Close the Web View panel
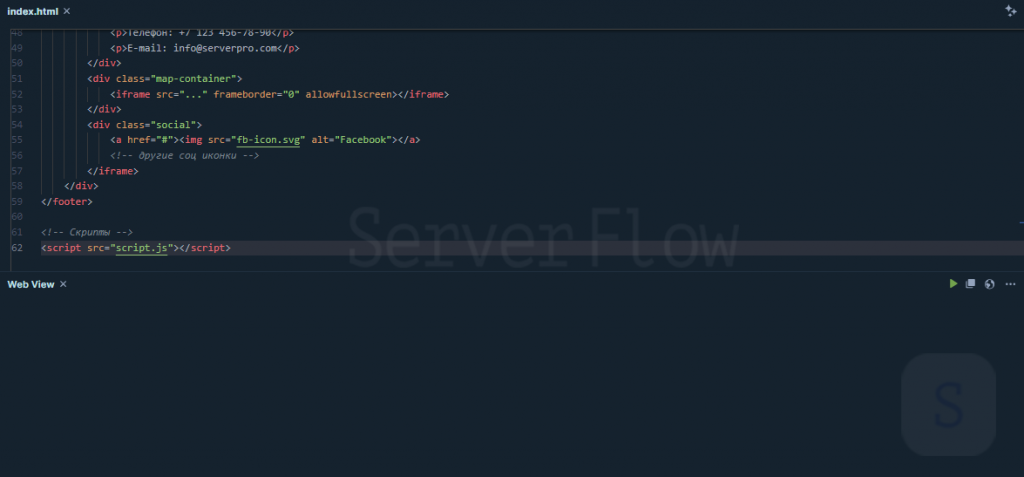This screenshot has width=1024, height=477. (x=63, y=284)
